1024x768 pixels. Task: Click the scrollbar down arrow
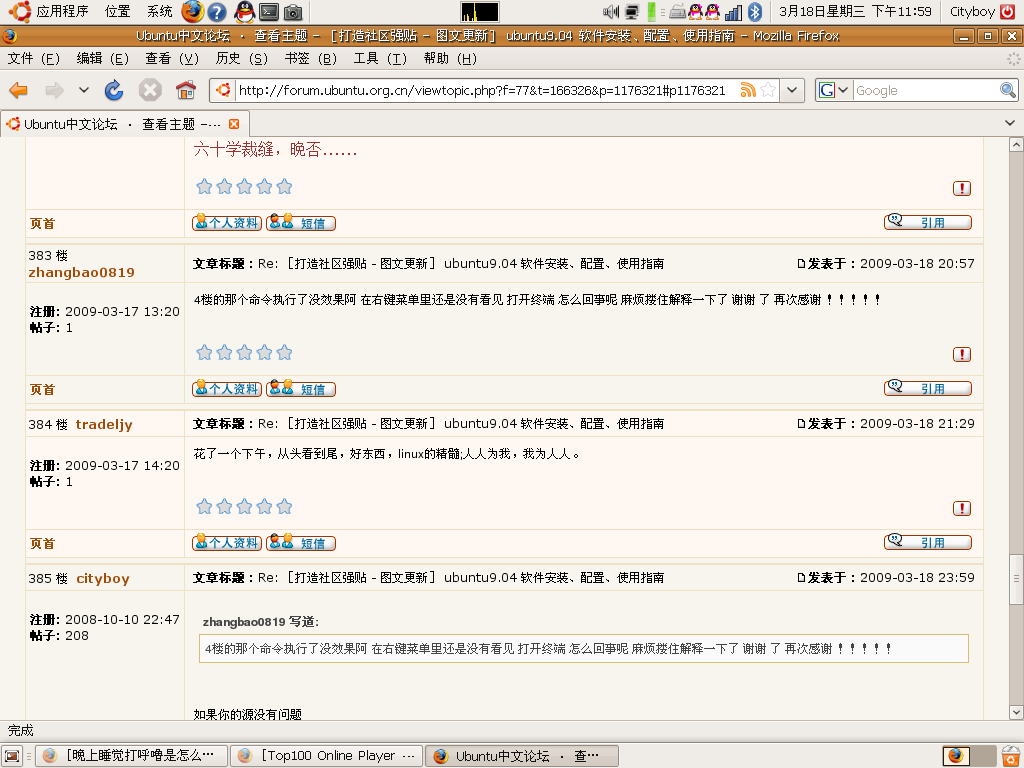pos(1016,712)
